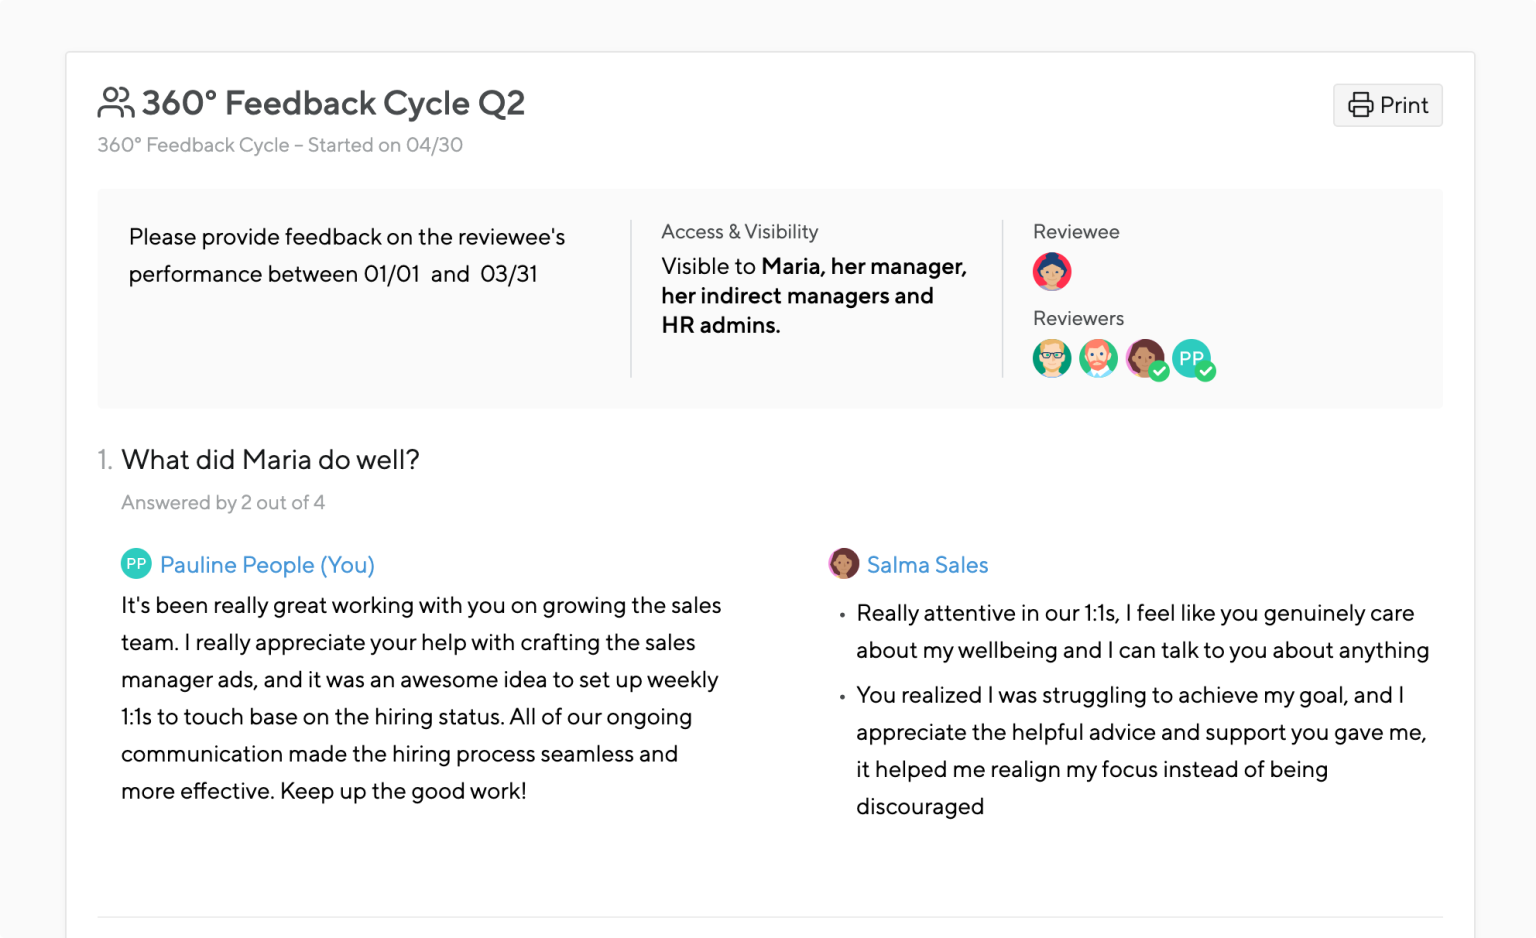Select the red-bearded reviewer's avatar
The height and width of the screenshot is (938, 1536).
coord(1099,358)
